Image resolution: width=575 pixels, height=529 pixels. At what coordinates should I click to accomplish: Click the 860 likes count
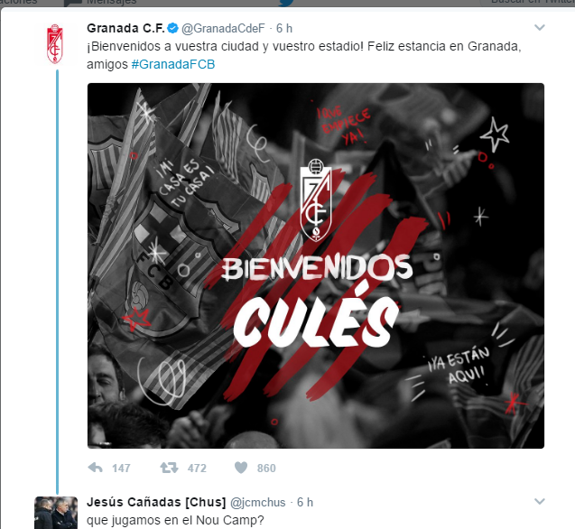[266, 468]
